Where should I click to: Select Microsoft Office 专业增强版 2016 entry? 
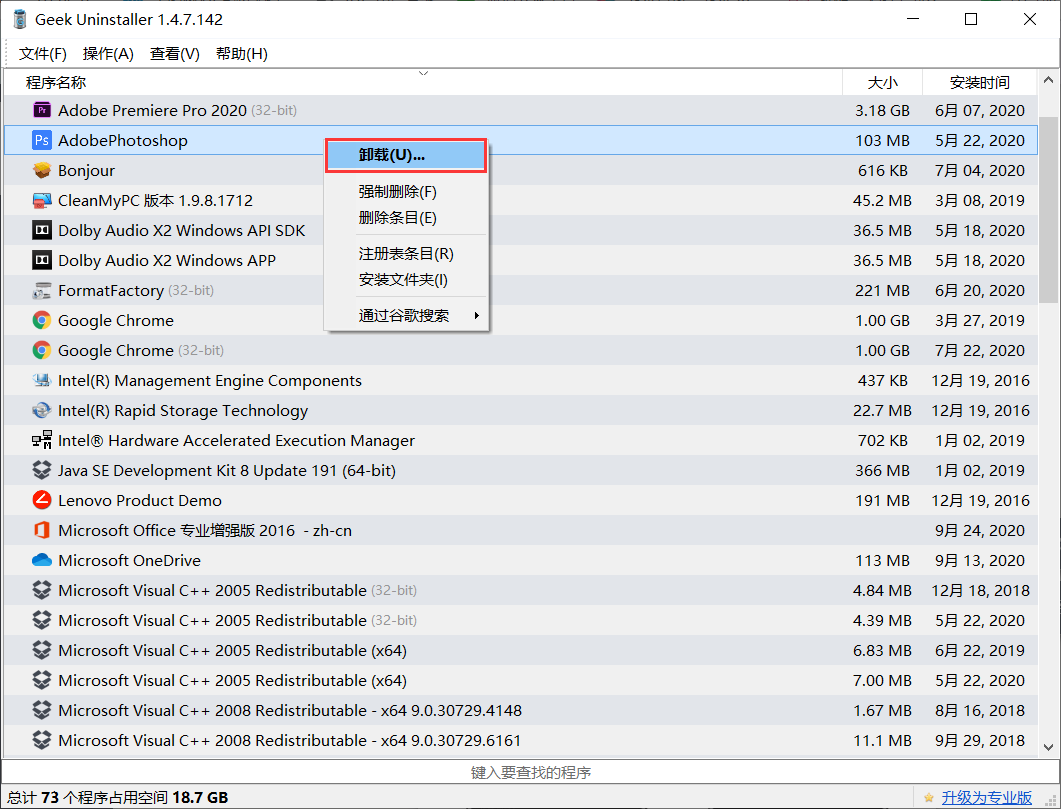tap(205, 530)
